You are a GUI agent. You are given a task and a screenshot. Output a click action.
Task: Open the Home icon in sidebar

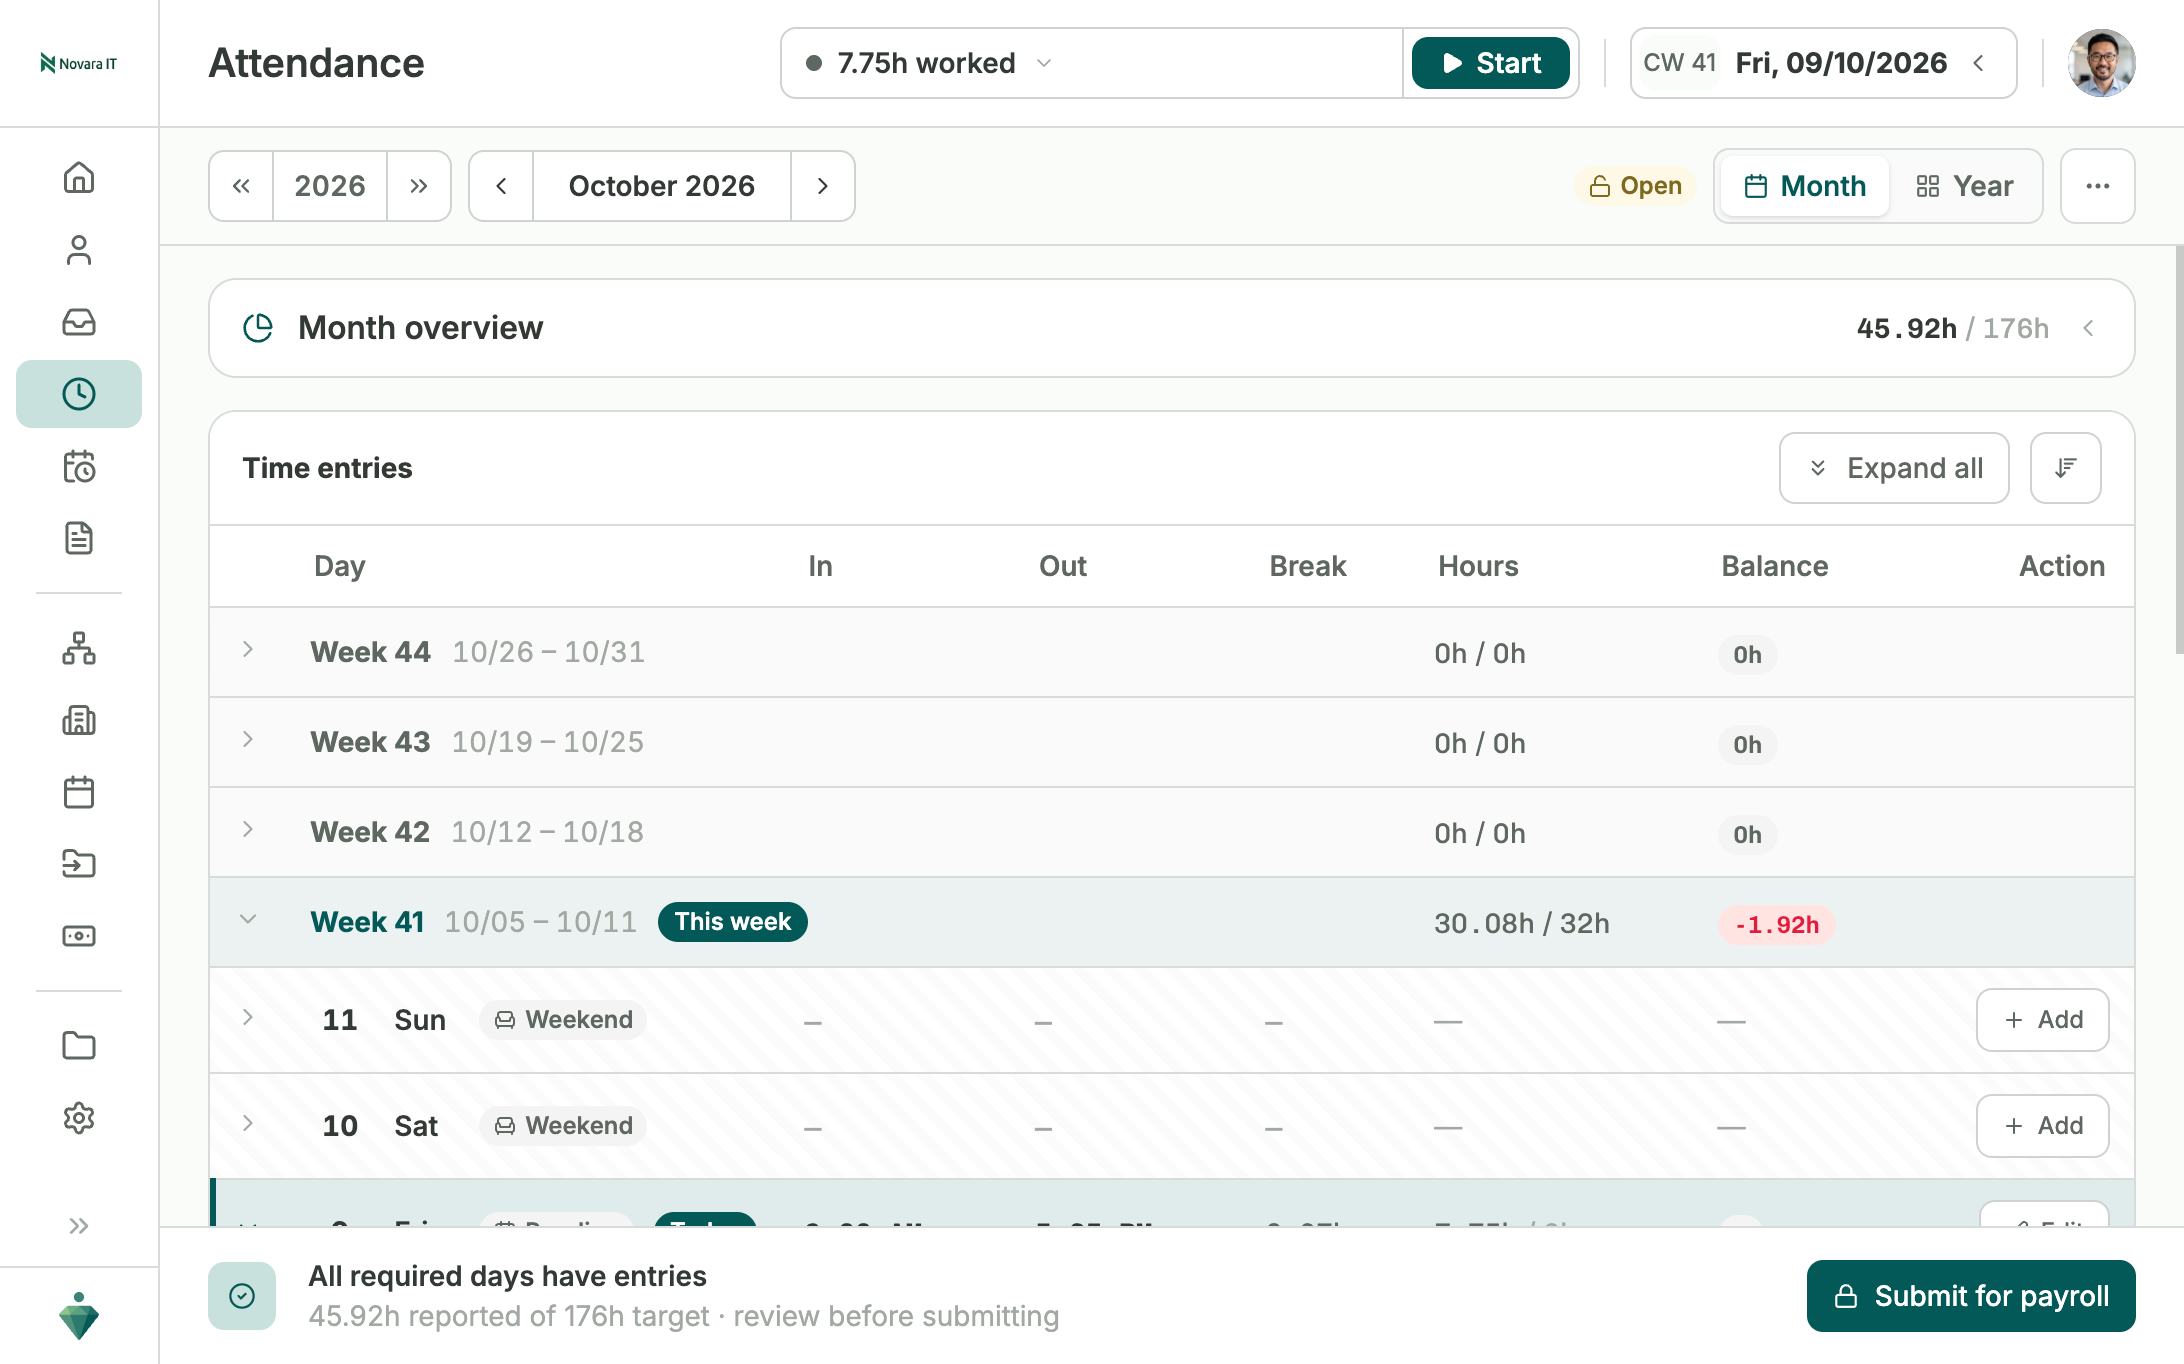tap(79, 178)
